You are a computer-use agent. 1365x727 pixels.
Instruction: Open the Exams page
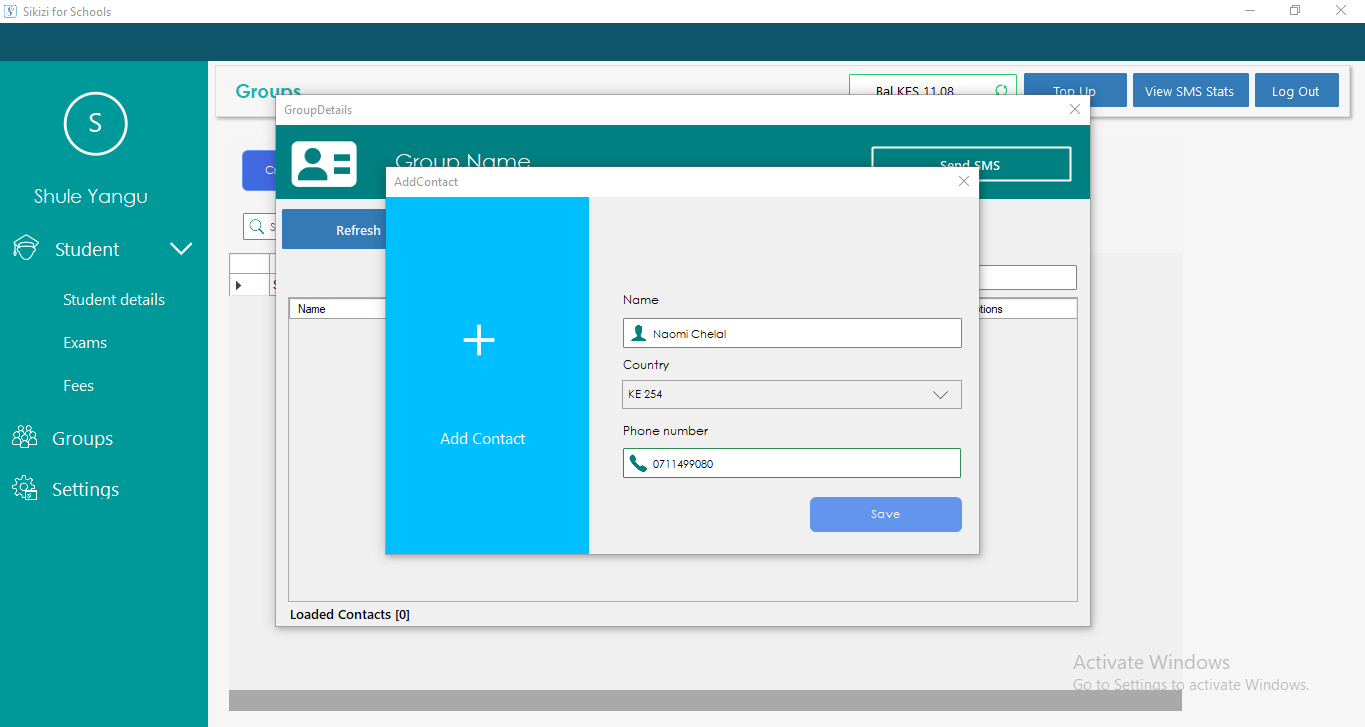point(85,343)
